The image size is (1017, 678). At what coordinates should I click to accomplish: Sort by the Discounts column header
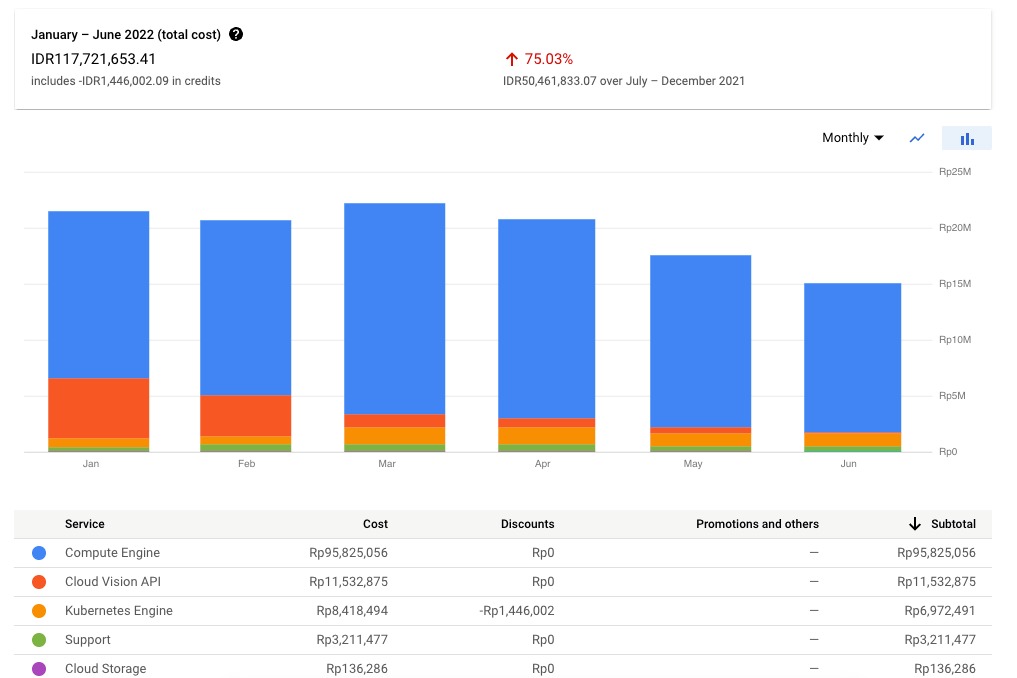(527, 524)
